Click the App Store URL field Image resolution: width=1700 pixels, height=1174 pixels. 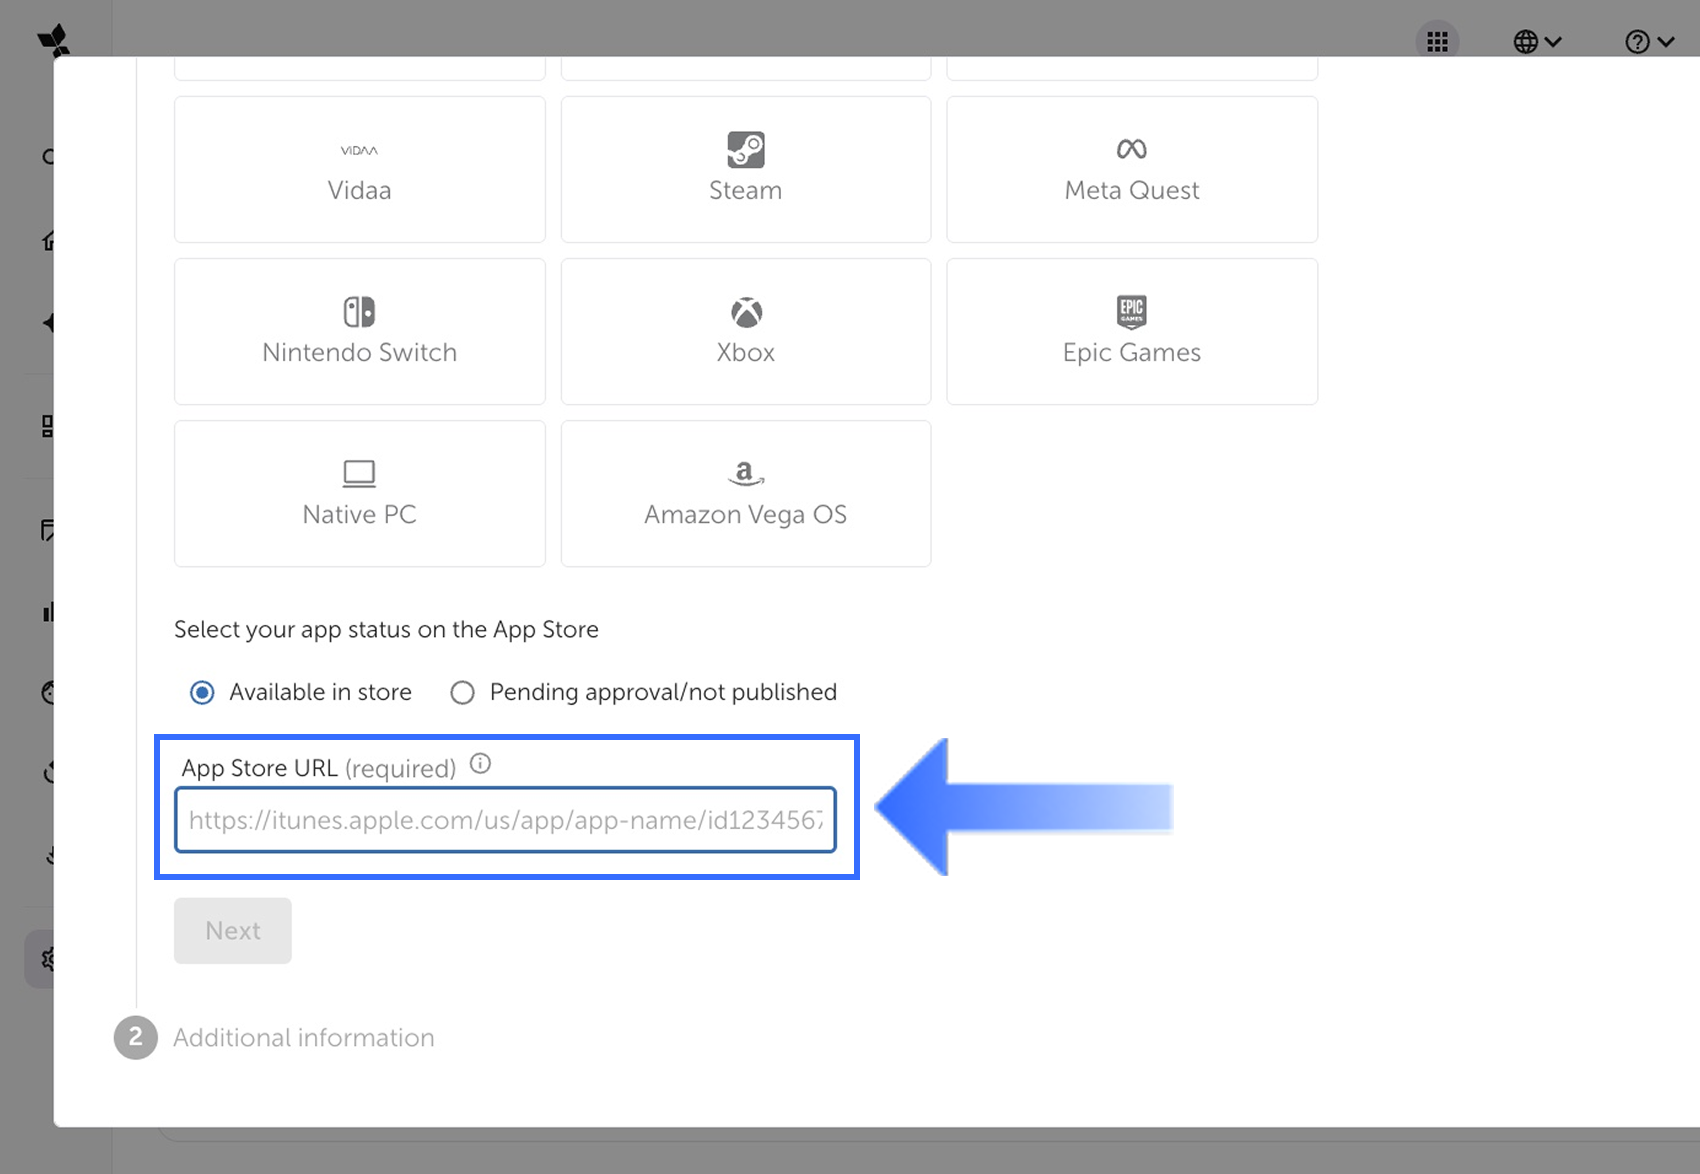click(x=505, y=820)
